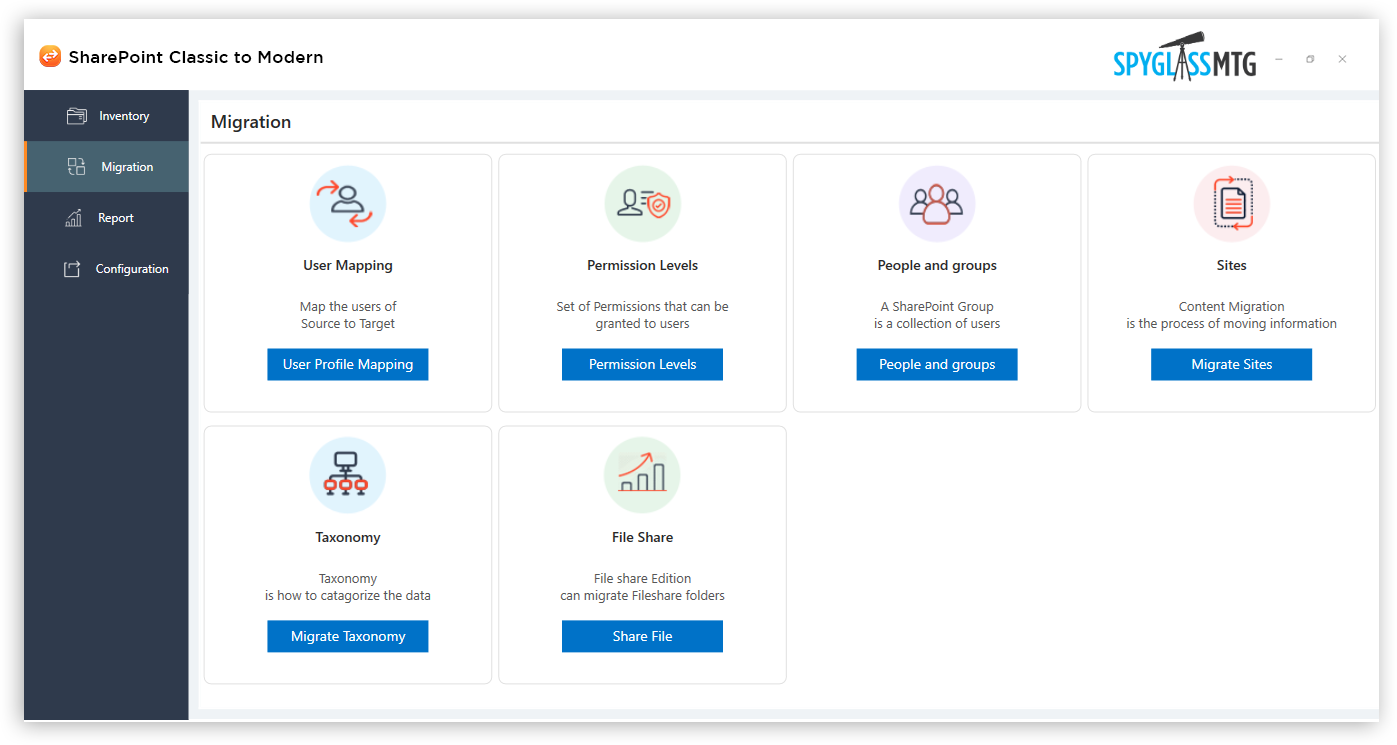
Task: Click the User Mapping circular icon
Action: click(x=347, y=204)
